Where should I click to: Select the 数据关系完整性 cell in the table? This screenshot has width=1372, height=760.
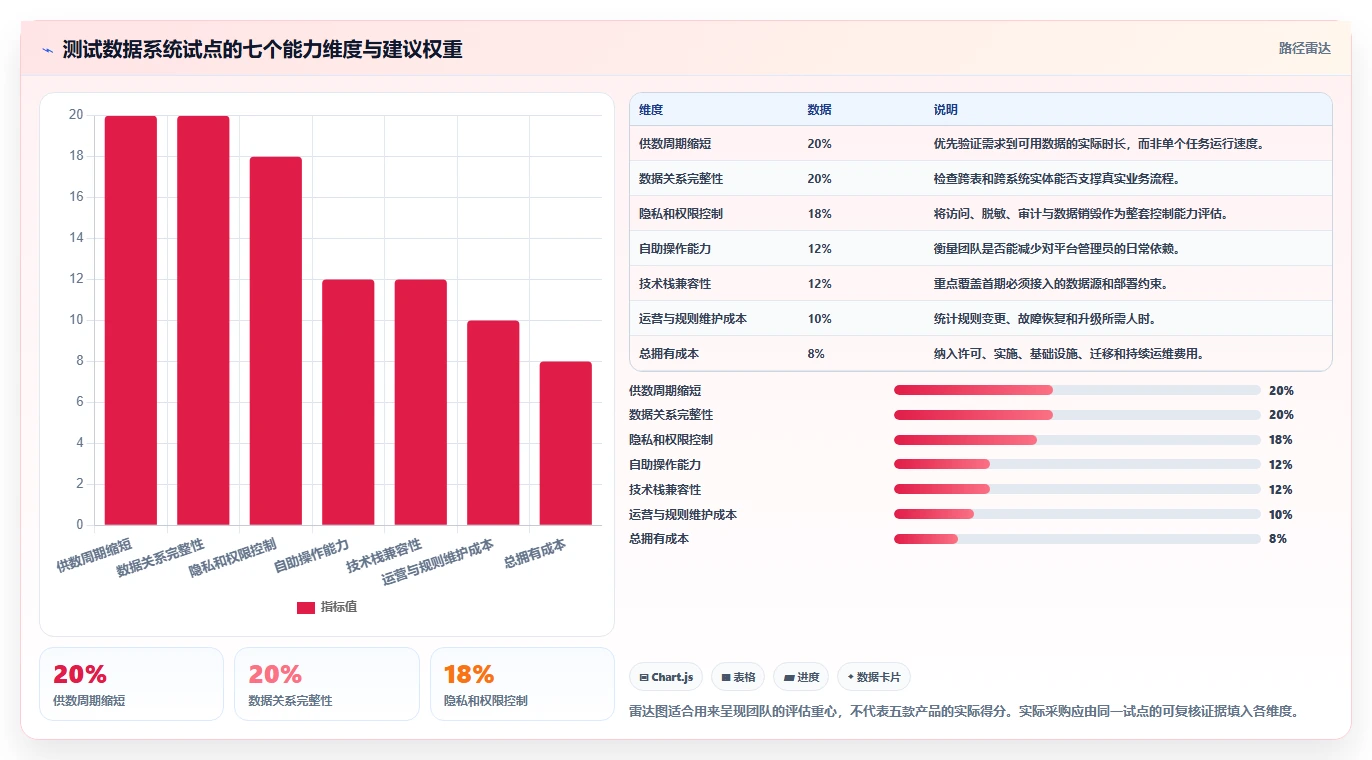pyautogui.click(x=681, y=179)
